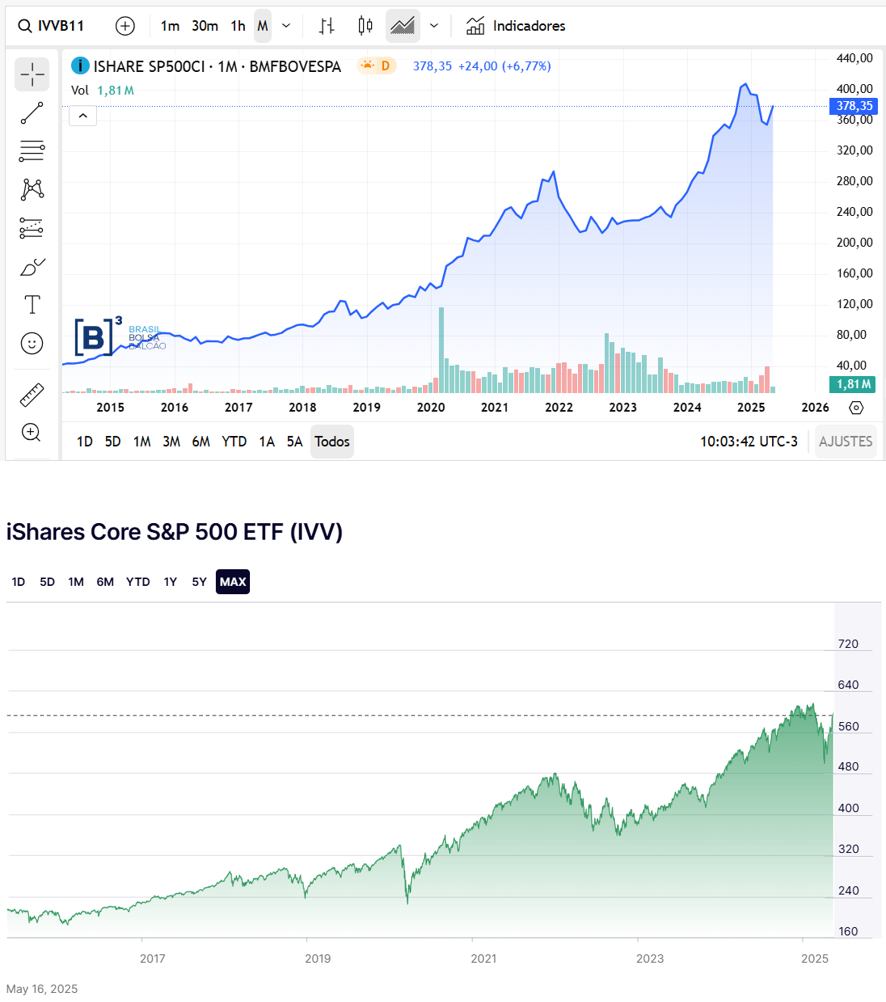Open the Indicadores panel
The width and height of the screenshot is (886, 1002).
point(516,26)
